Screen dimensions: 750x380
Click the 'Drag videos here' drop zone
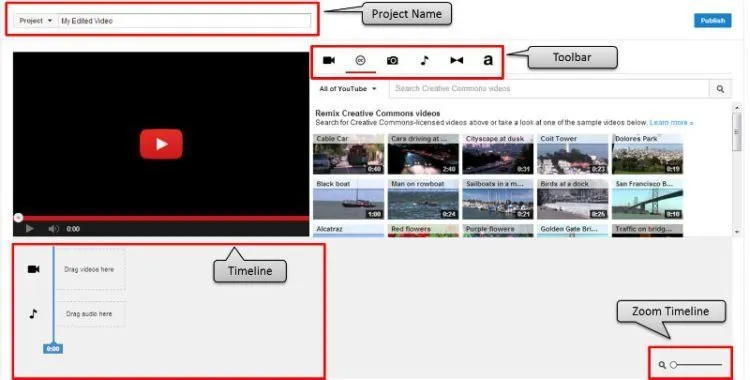coord(89,269)
